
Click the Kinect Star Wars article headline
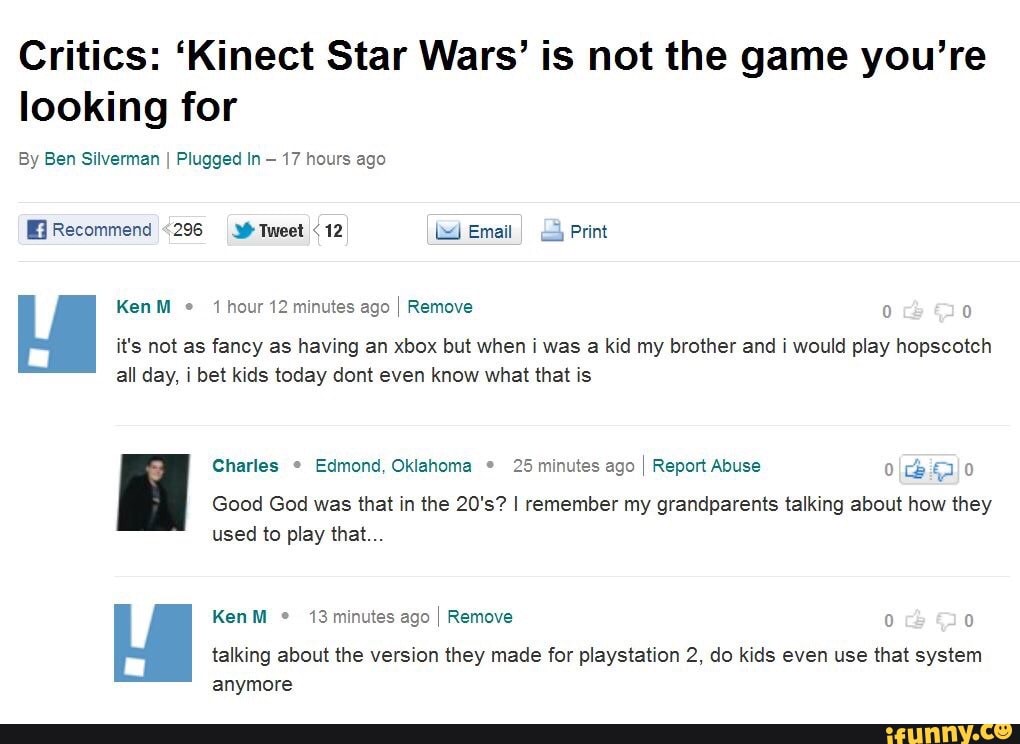pos(502,80)
